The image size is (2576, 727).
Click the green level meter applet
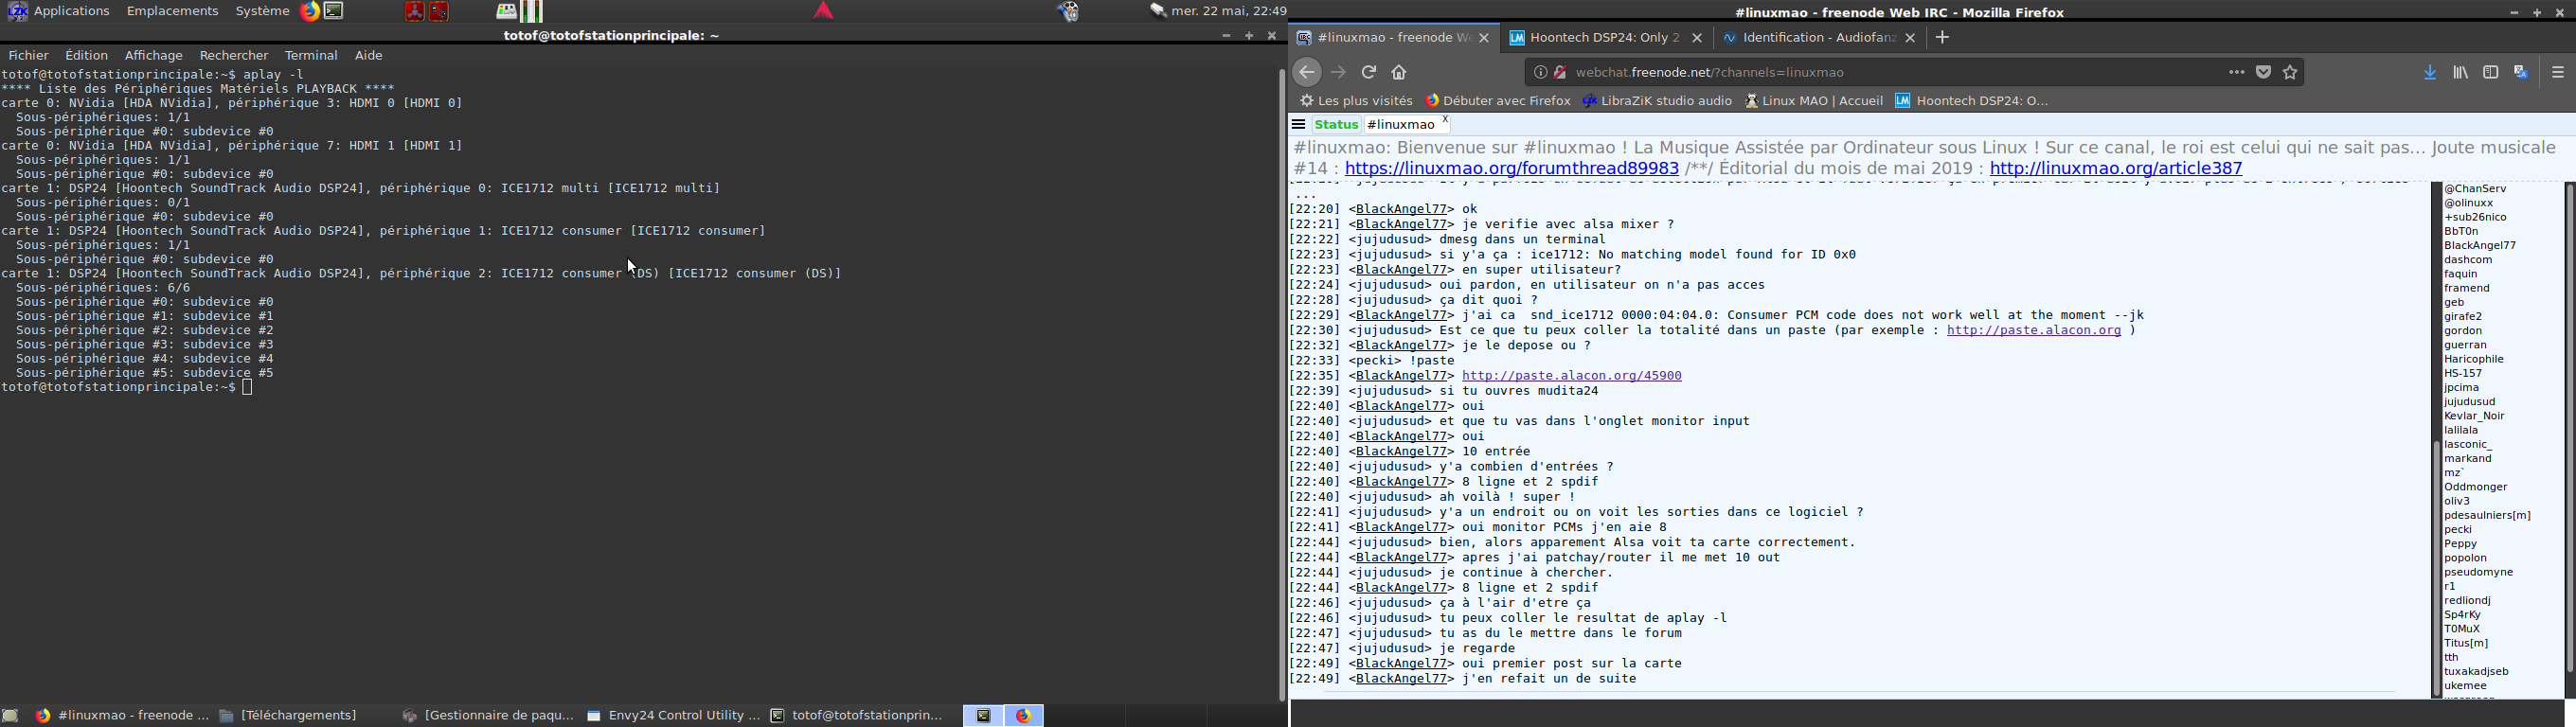tap(533, 11)
